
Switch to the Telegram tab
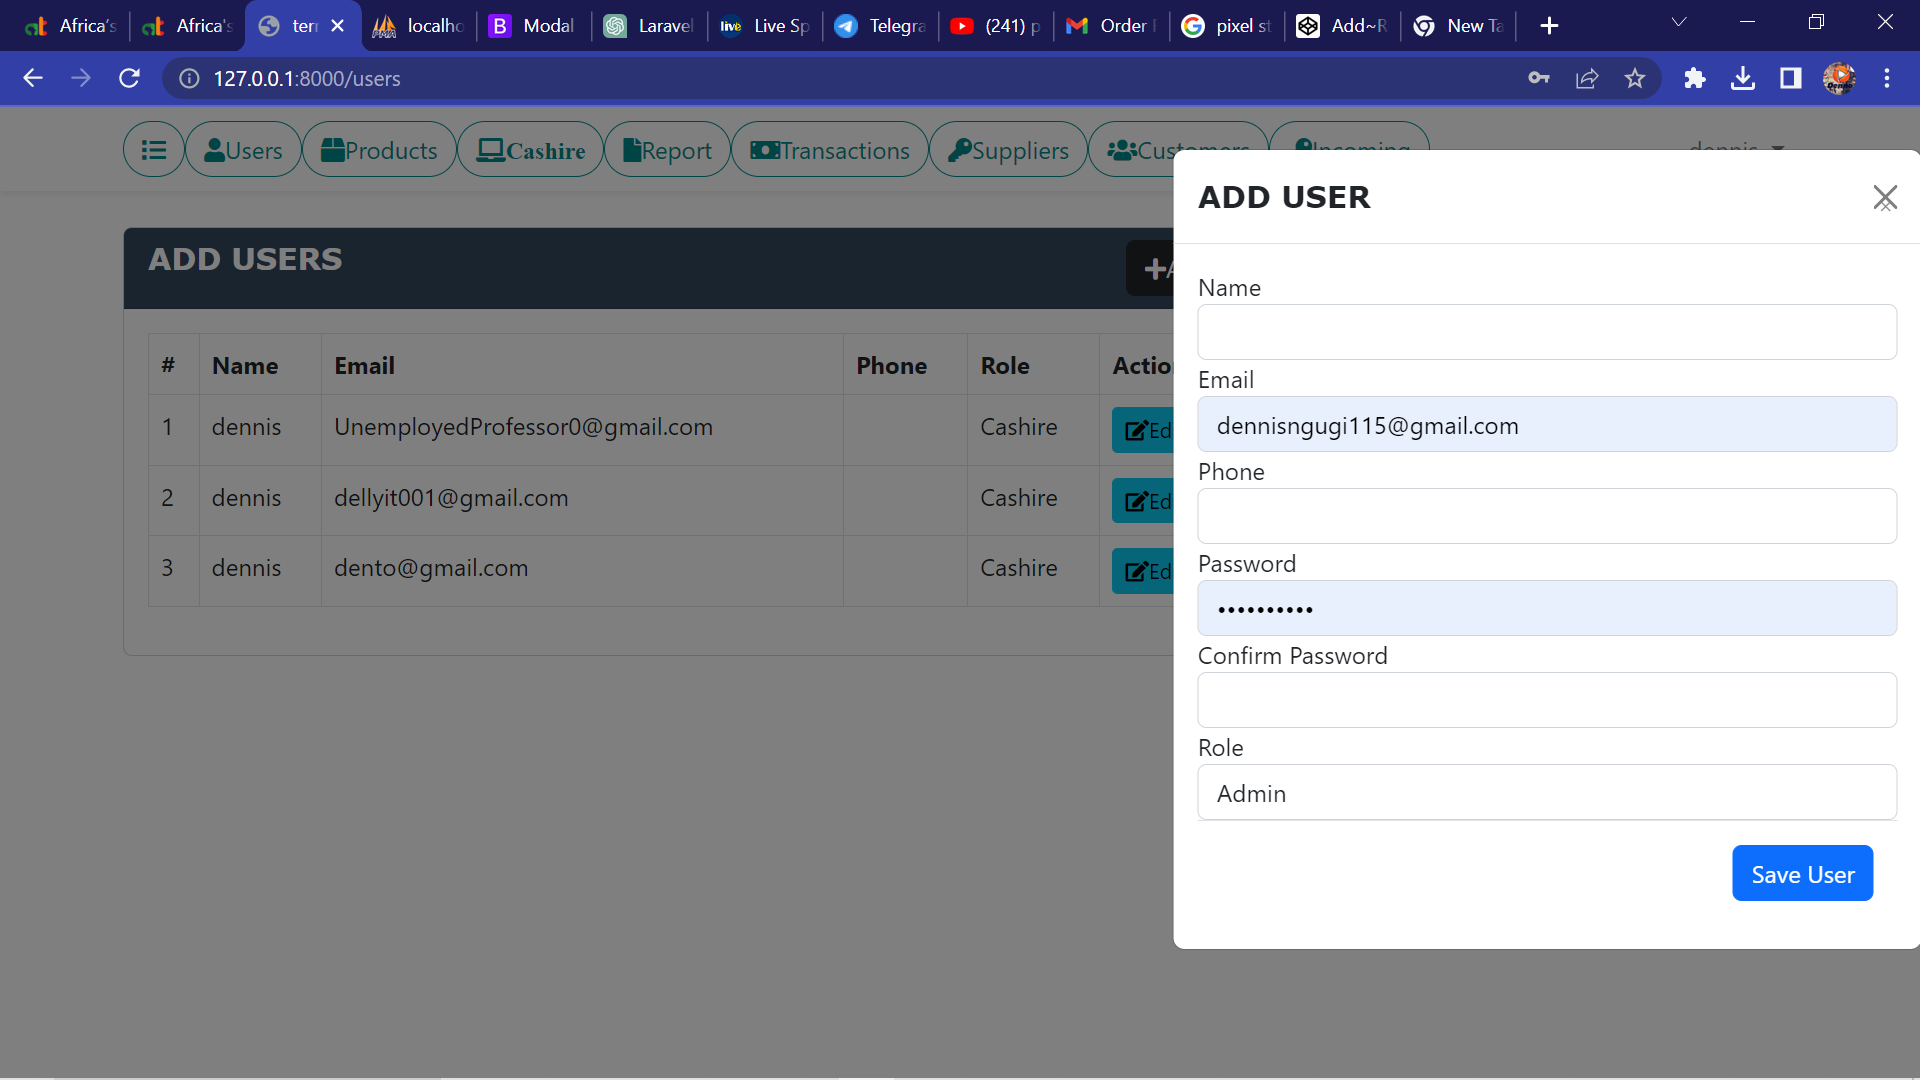tap(880, 26)
